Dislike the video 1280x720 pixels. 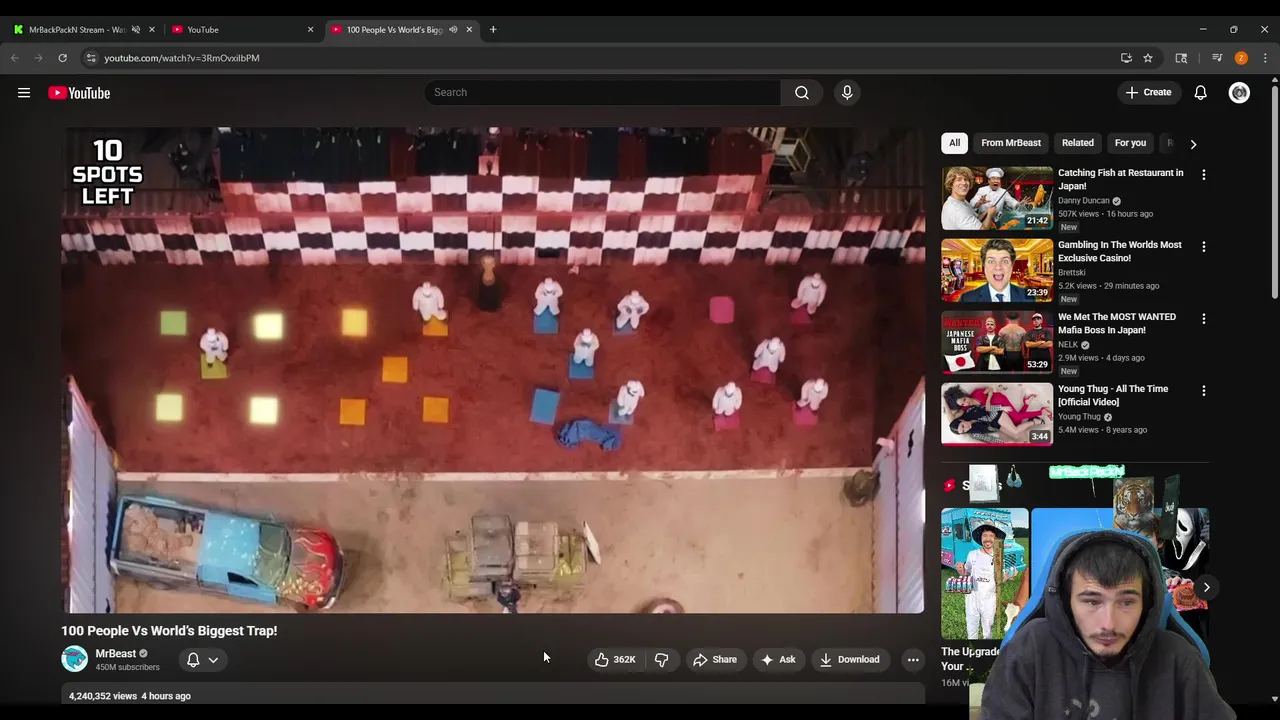pos(662,659)
